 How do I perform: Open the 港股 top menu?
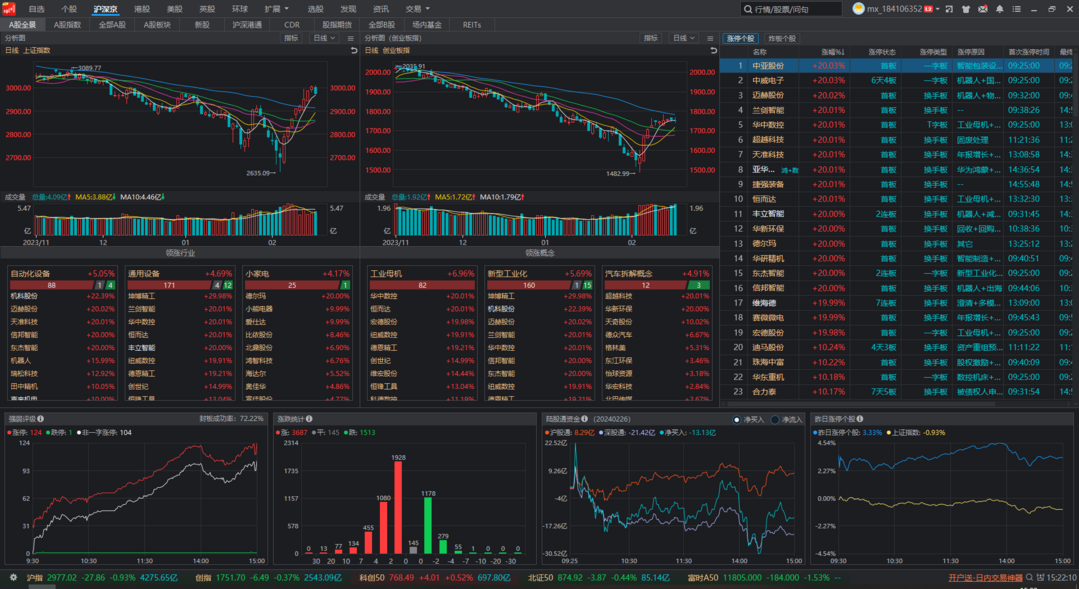click(x=142, y=9)
